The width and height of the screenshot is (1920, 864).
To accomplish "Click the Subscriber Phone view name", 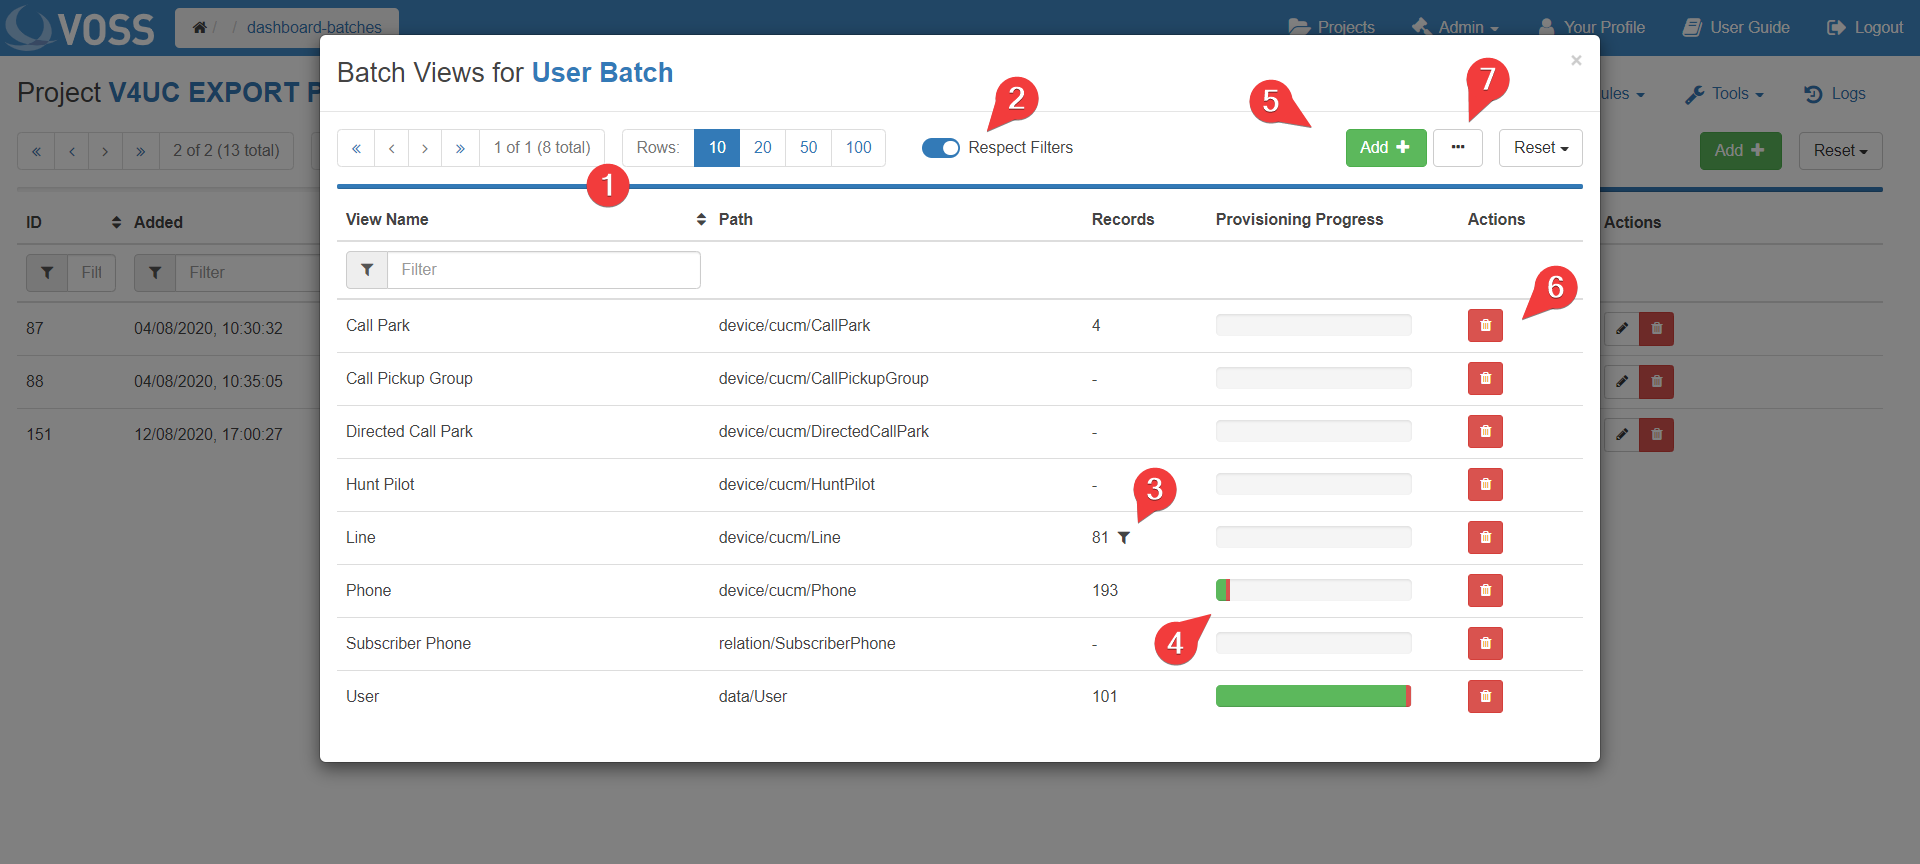I will point(408,644).
